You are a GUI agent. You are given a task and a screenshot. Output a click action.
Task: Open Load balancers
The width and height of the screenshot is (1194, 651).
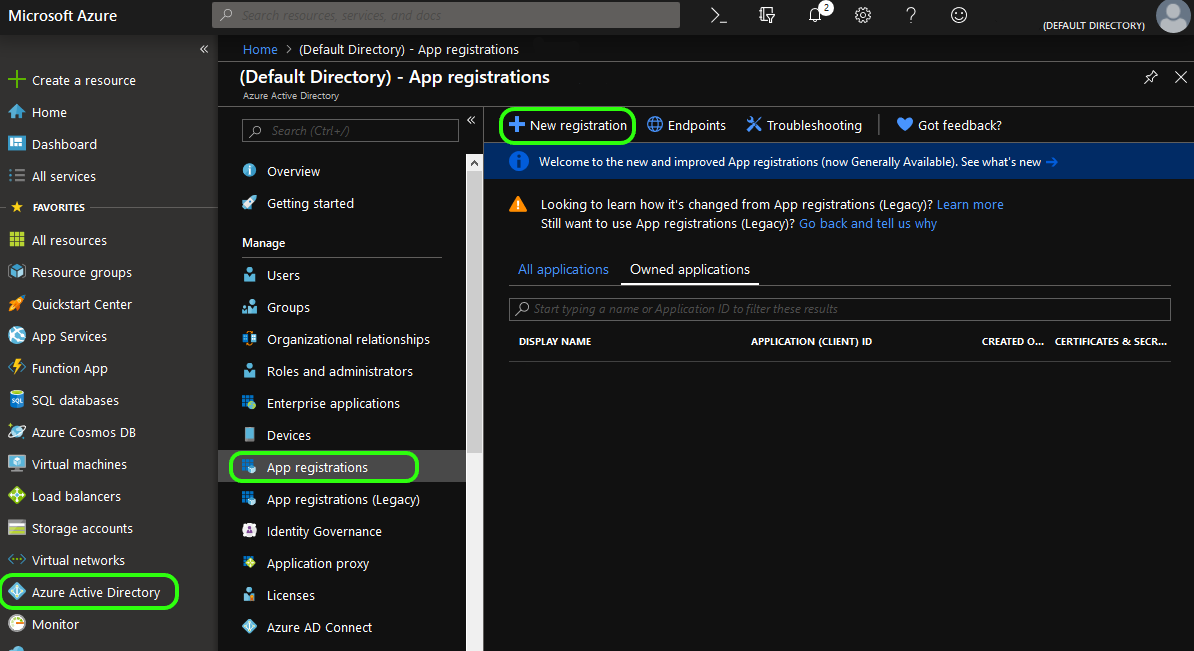(x=64, y=496)
